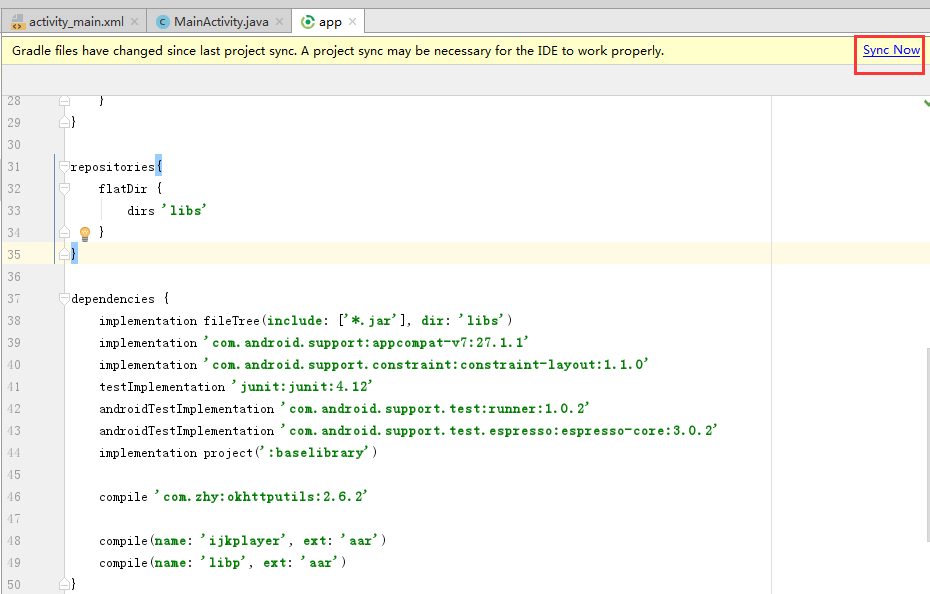Click the XML file icon on activity_main.xml tab

[18, 22]
